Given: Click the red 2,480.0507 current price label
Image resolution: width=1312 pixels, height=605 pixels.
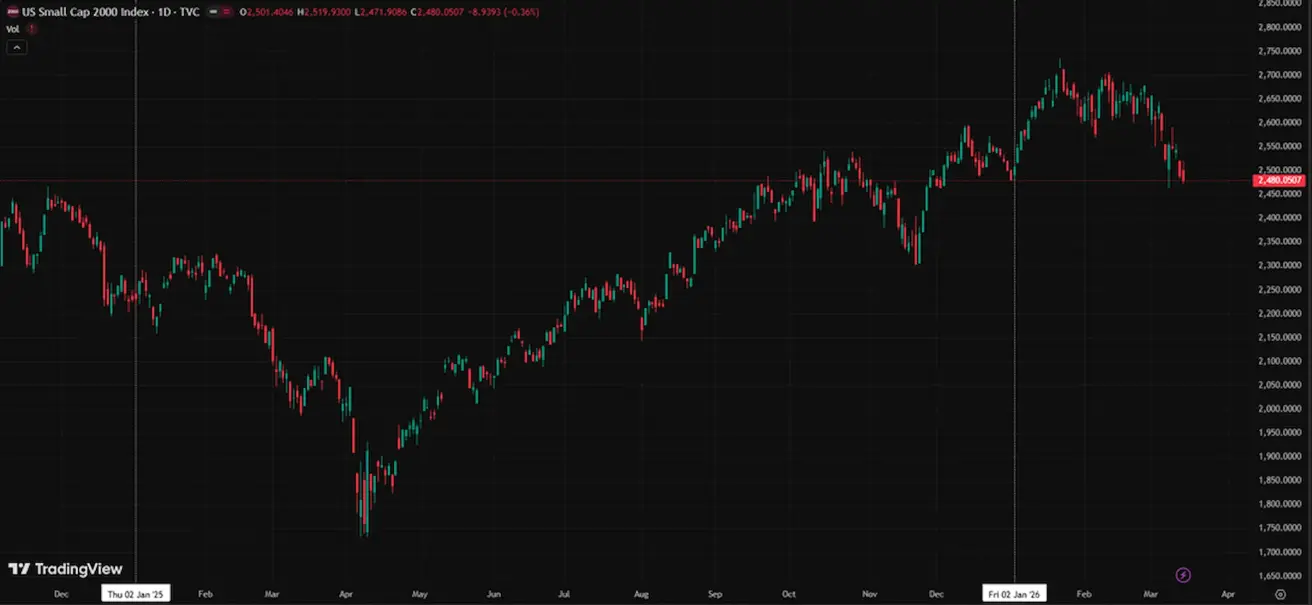Looking at the screenshot, I should tap(1279, 180).
